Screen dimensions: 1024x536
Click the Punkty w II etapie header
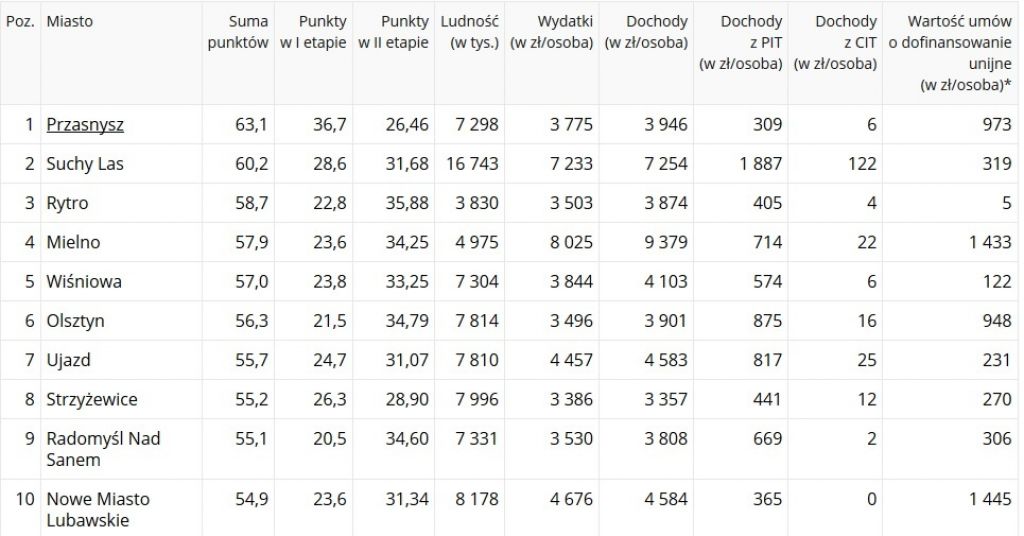(x=392, y=32)
